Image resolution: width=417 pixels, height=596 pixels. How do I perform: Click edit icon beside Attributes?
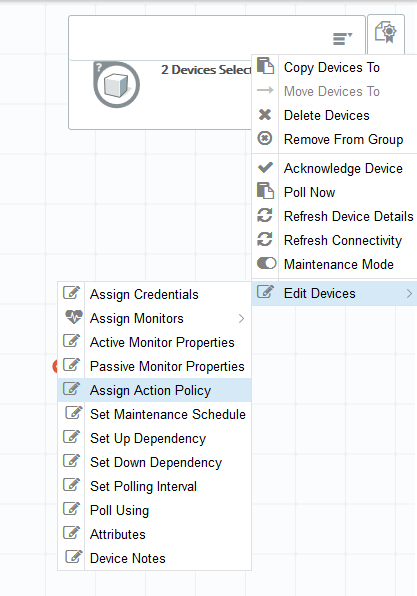[71, 532]
